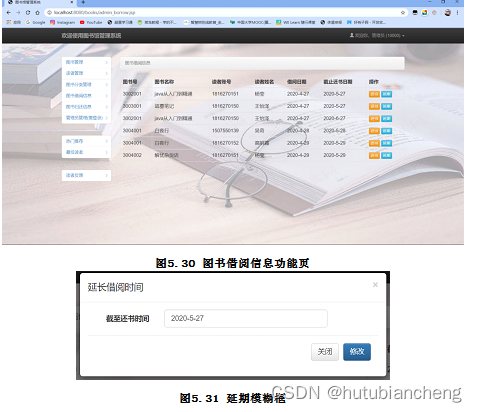This screenshot has width=477, height=412.
Task: Select reader number cell 1507550139
Action: click(225, 131)
